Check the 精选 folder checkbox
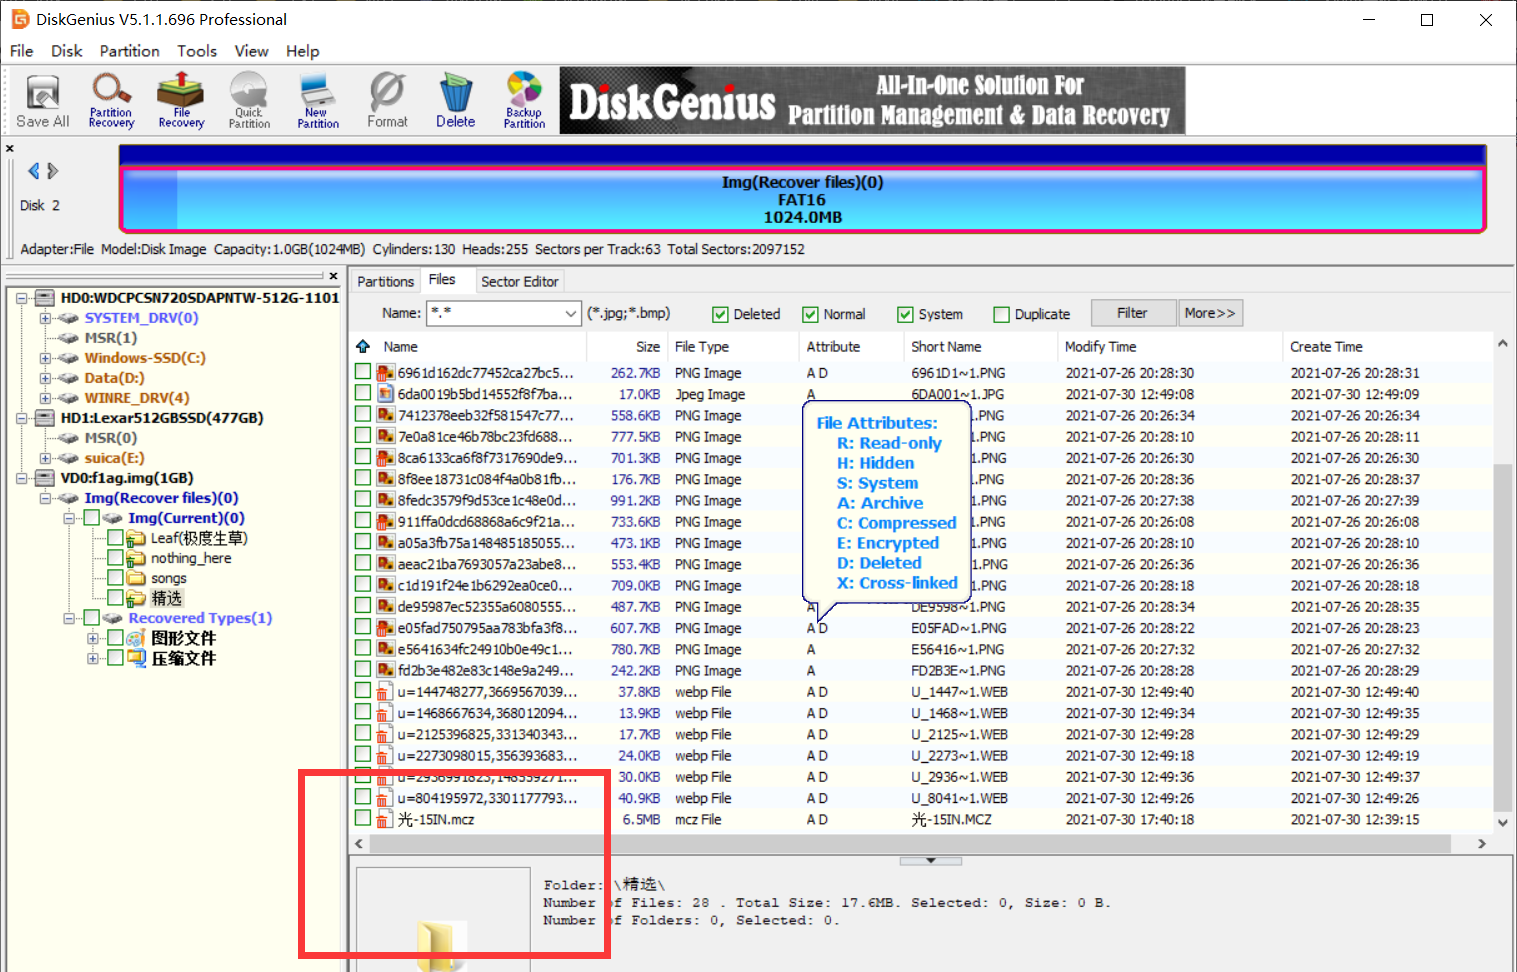 click(x=115, y=598)
